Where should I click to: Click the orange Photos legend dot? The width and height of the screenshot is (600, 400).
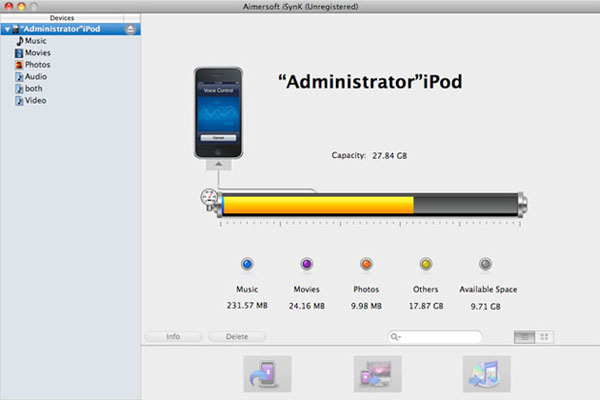[366, 264]
